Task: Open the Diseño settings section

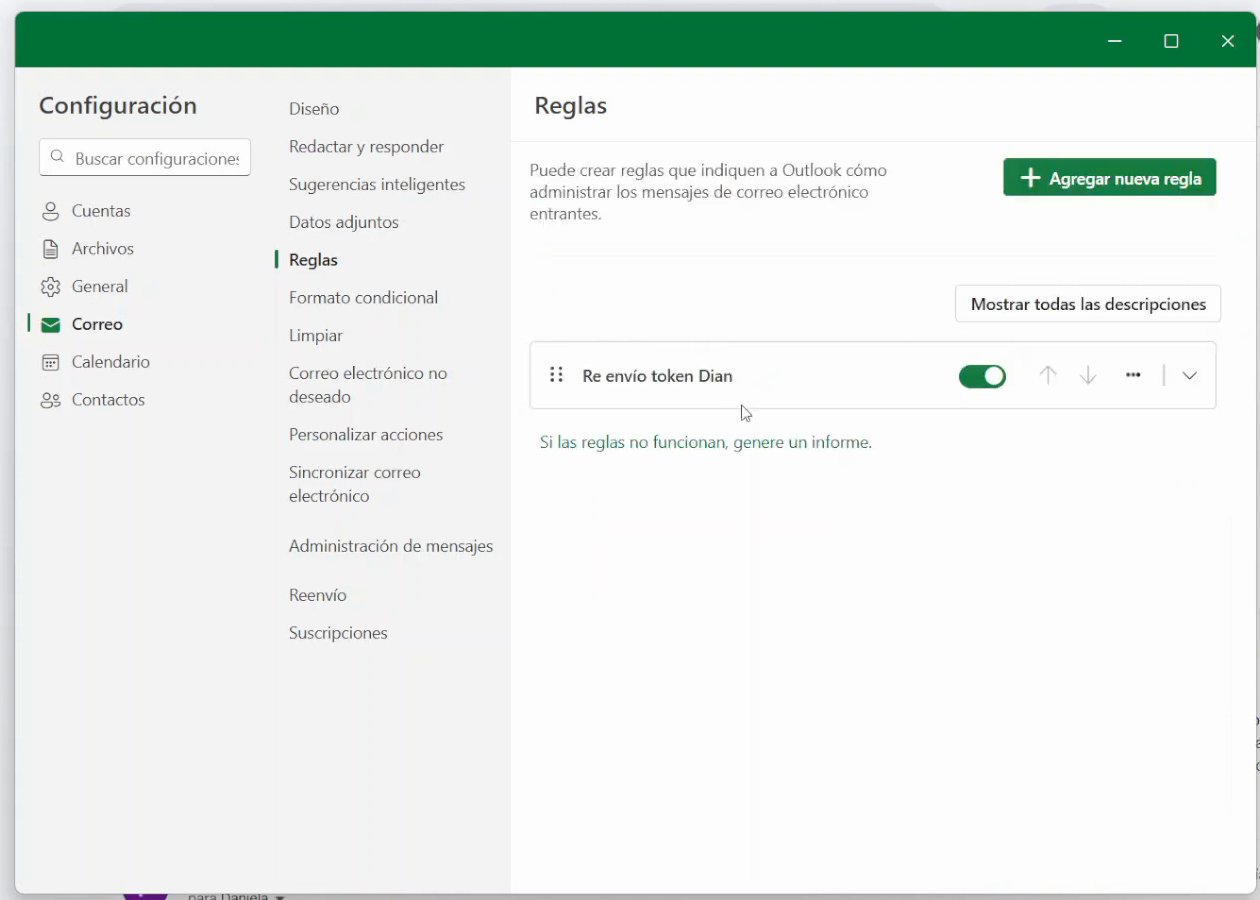Action: [x=314, y=109]
